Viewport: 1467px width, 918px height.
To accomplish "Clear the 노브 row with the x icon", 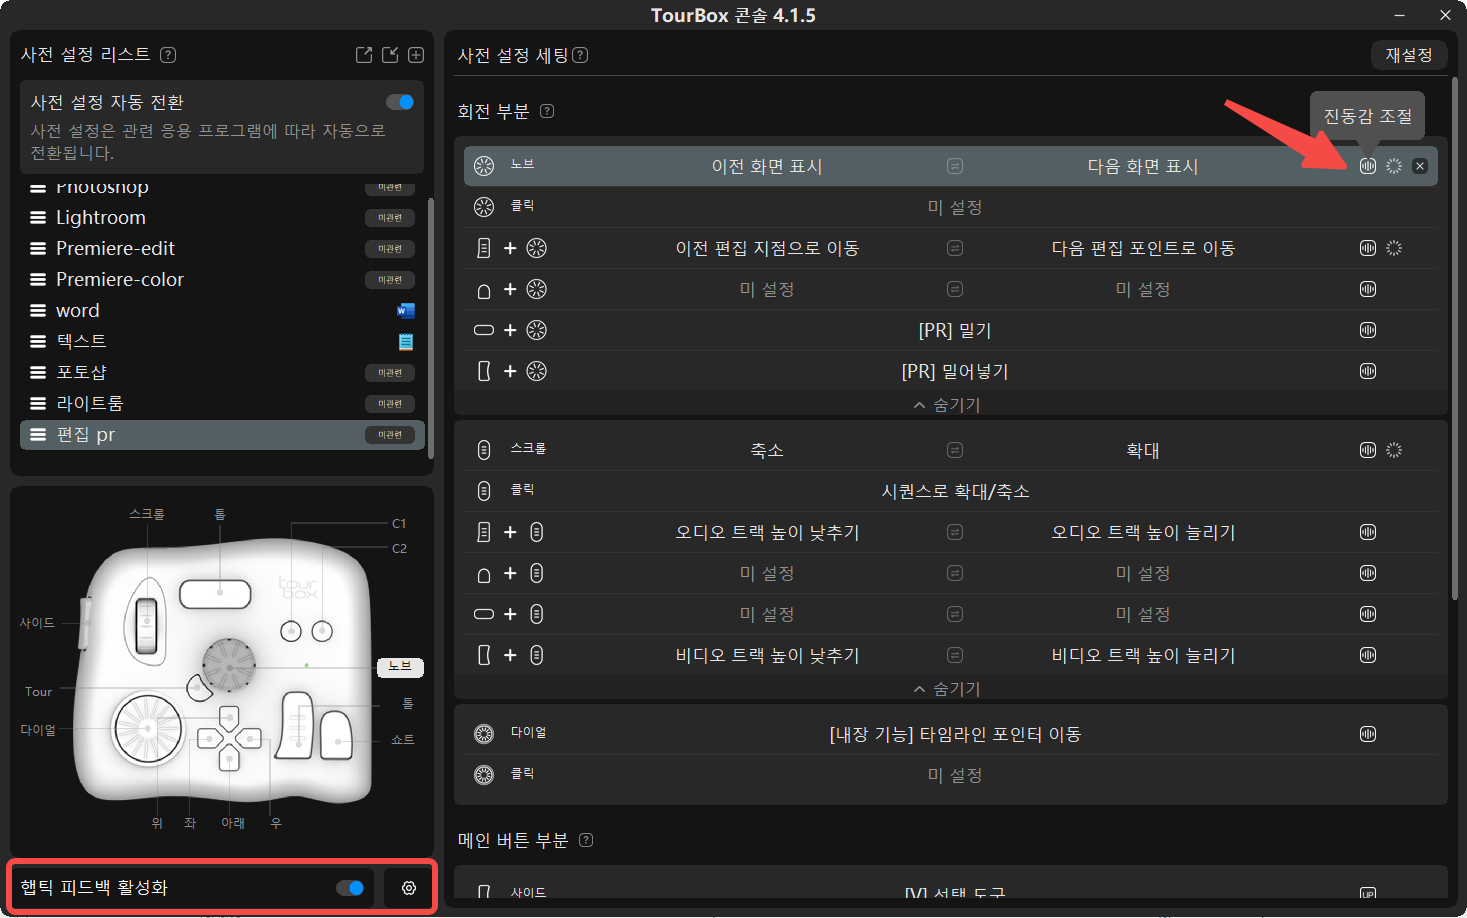I will [x=1420, y=166].
